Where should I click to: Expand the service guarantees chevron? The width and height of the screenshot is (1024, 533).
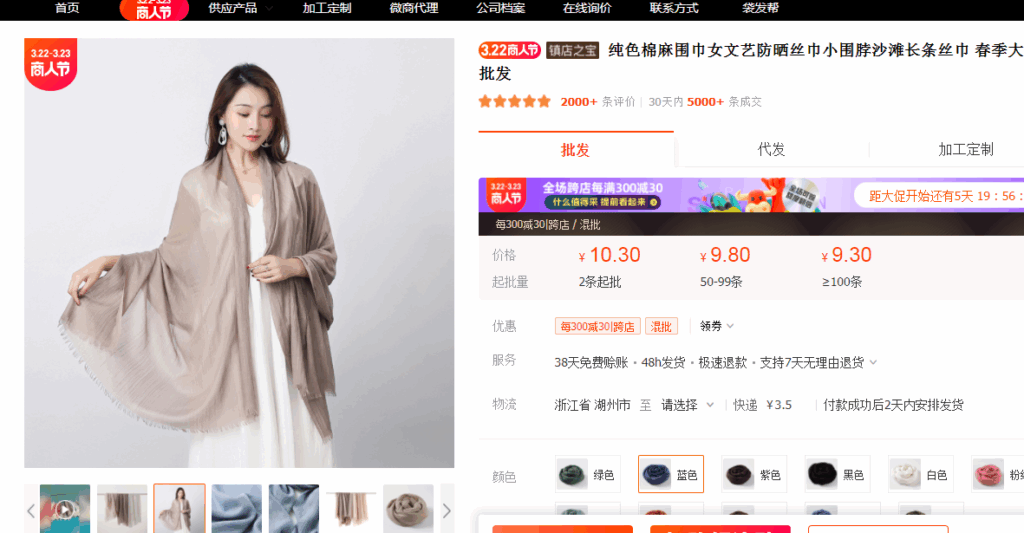(873, 362)
